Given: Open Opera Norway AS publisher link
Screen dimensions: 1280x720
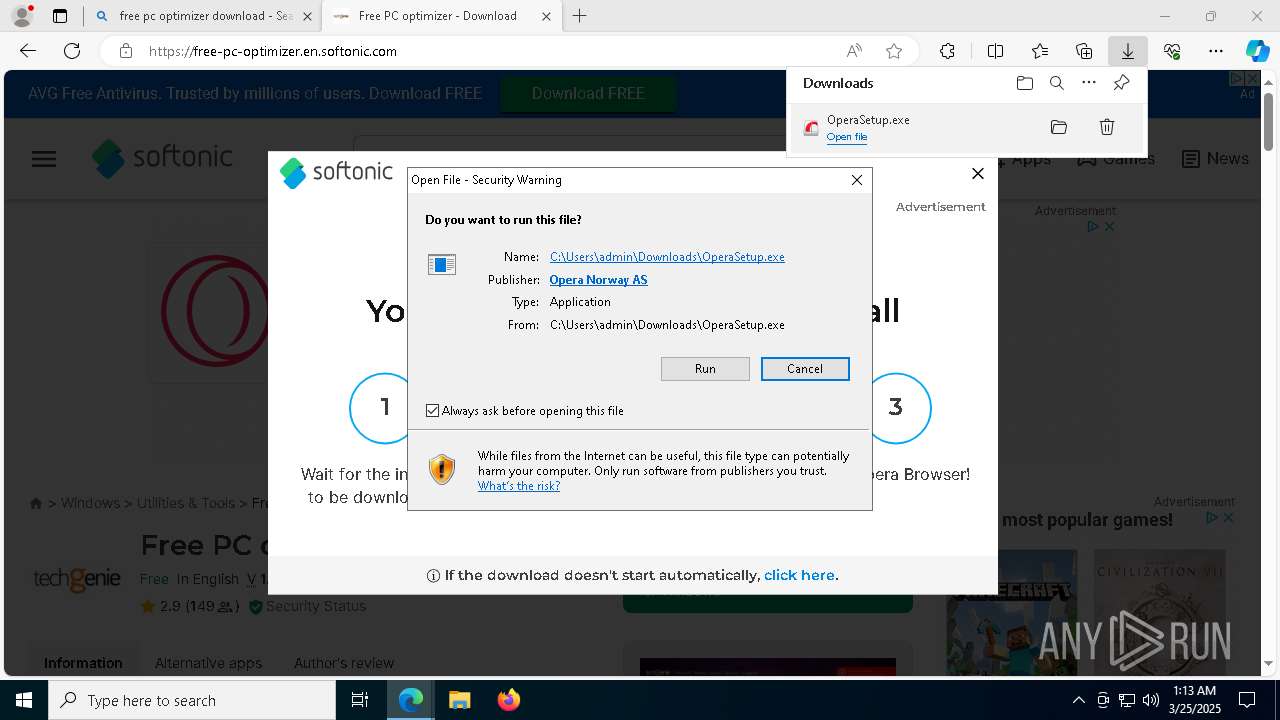Looking at the screenshot, I should coord(598,280).
